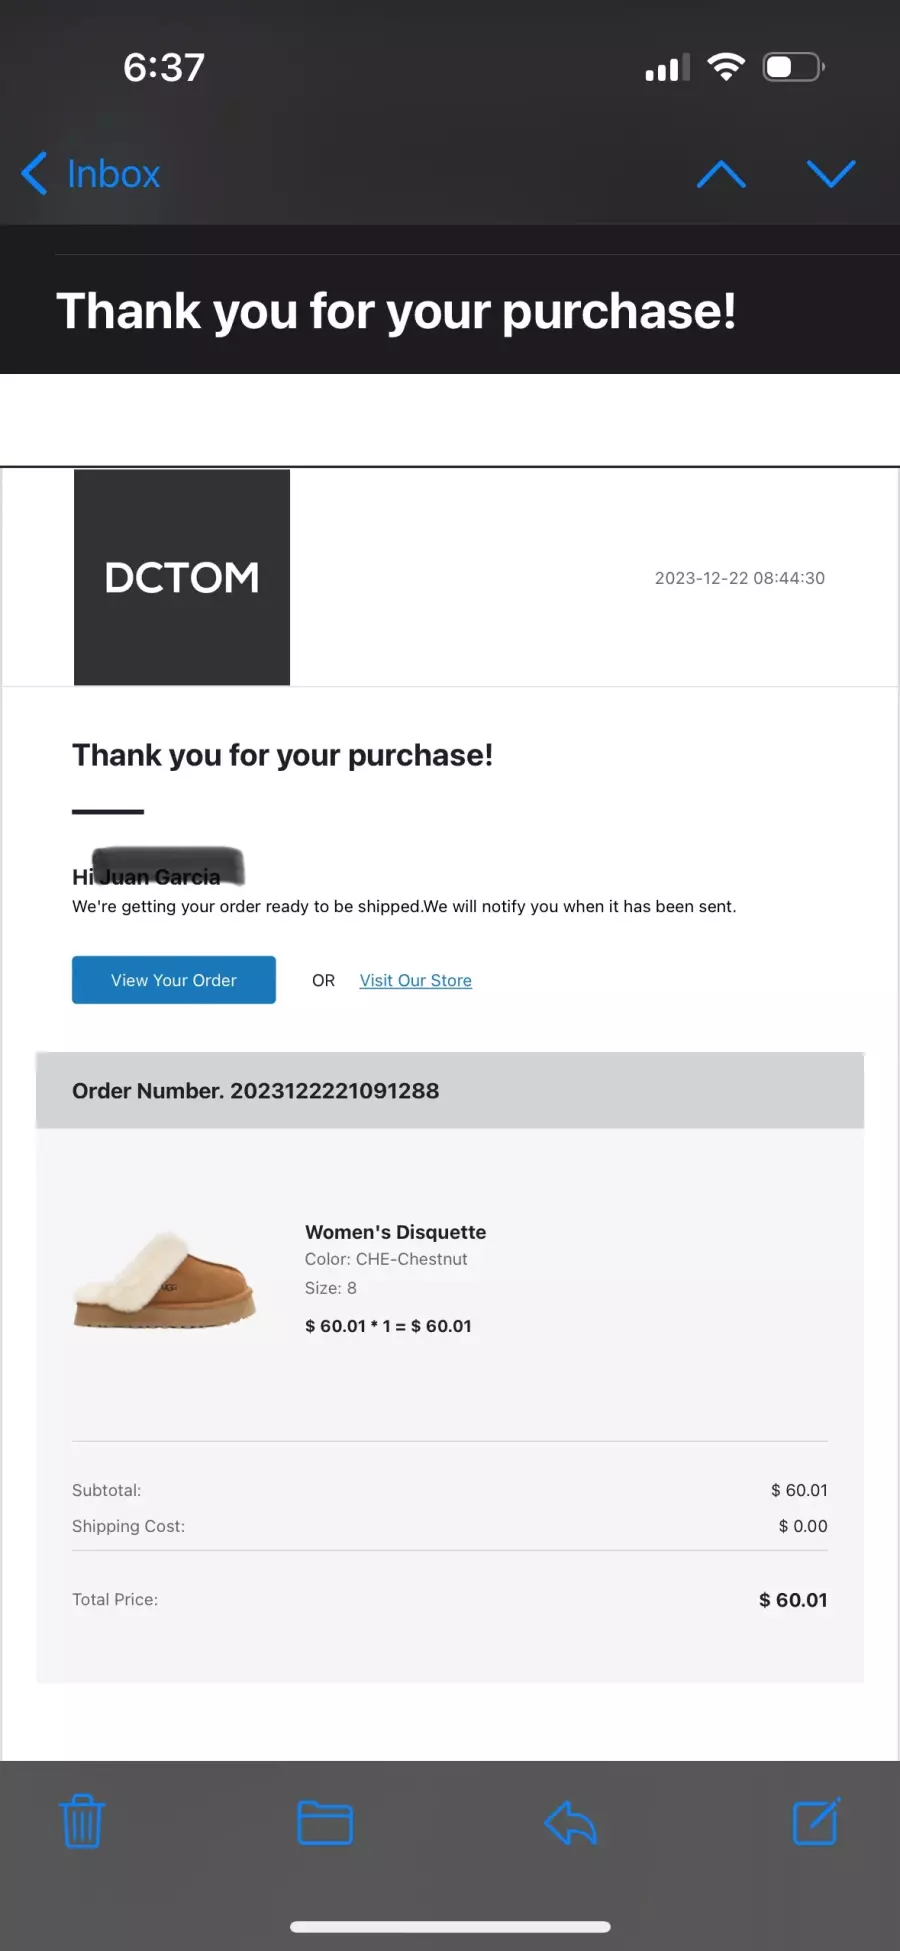Tap the battery indicator in status bar

tap(794, 67)
